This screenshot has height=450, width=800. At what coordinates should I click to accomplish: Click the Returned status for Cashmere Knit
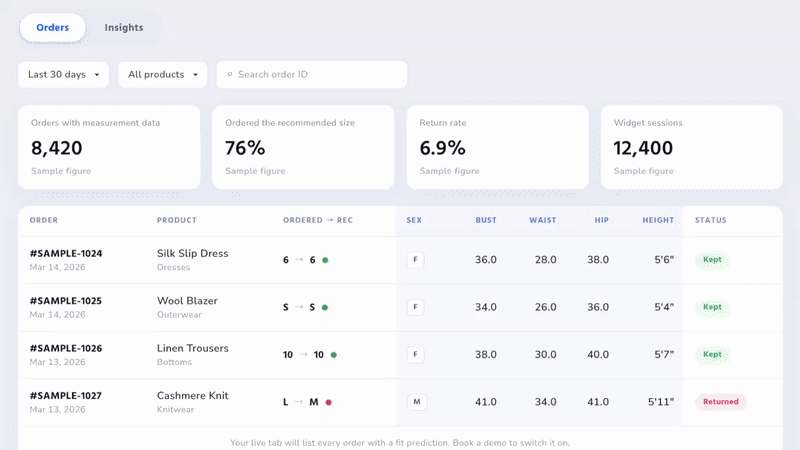721,402
